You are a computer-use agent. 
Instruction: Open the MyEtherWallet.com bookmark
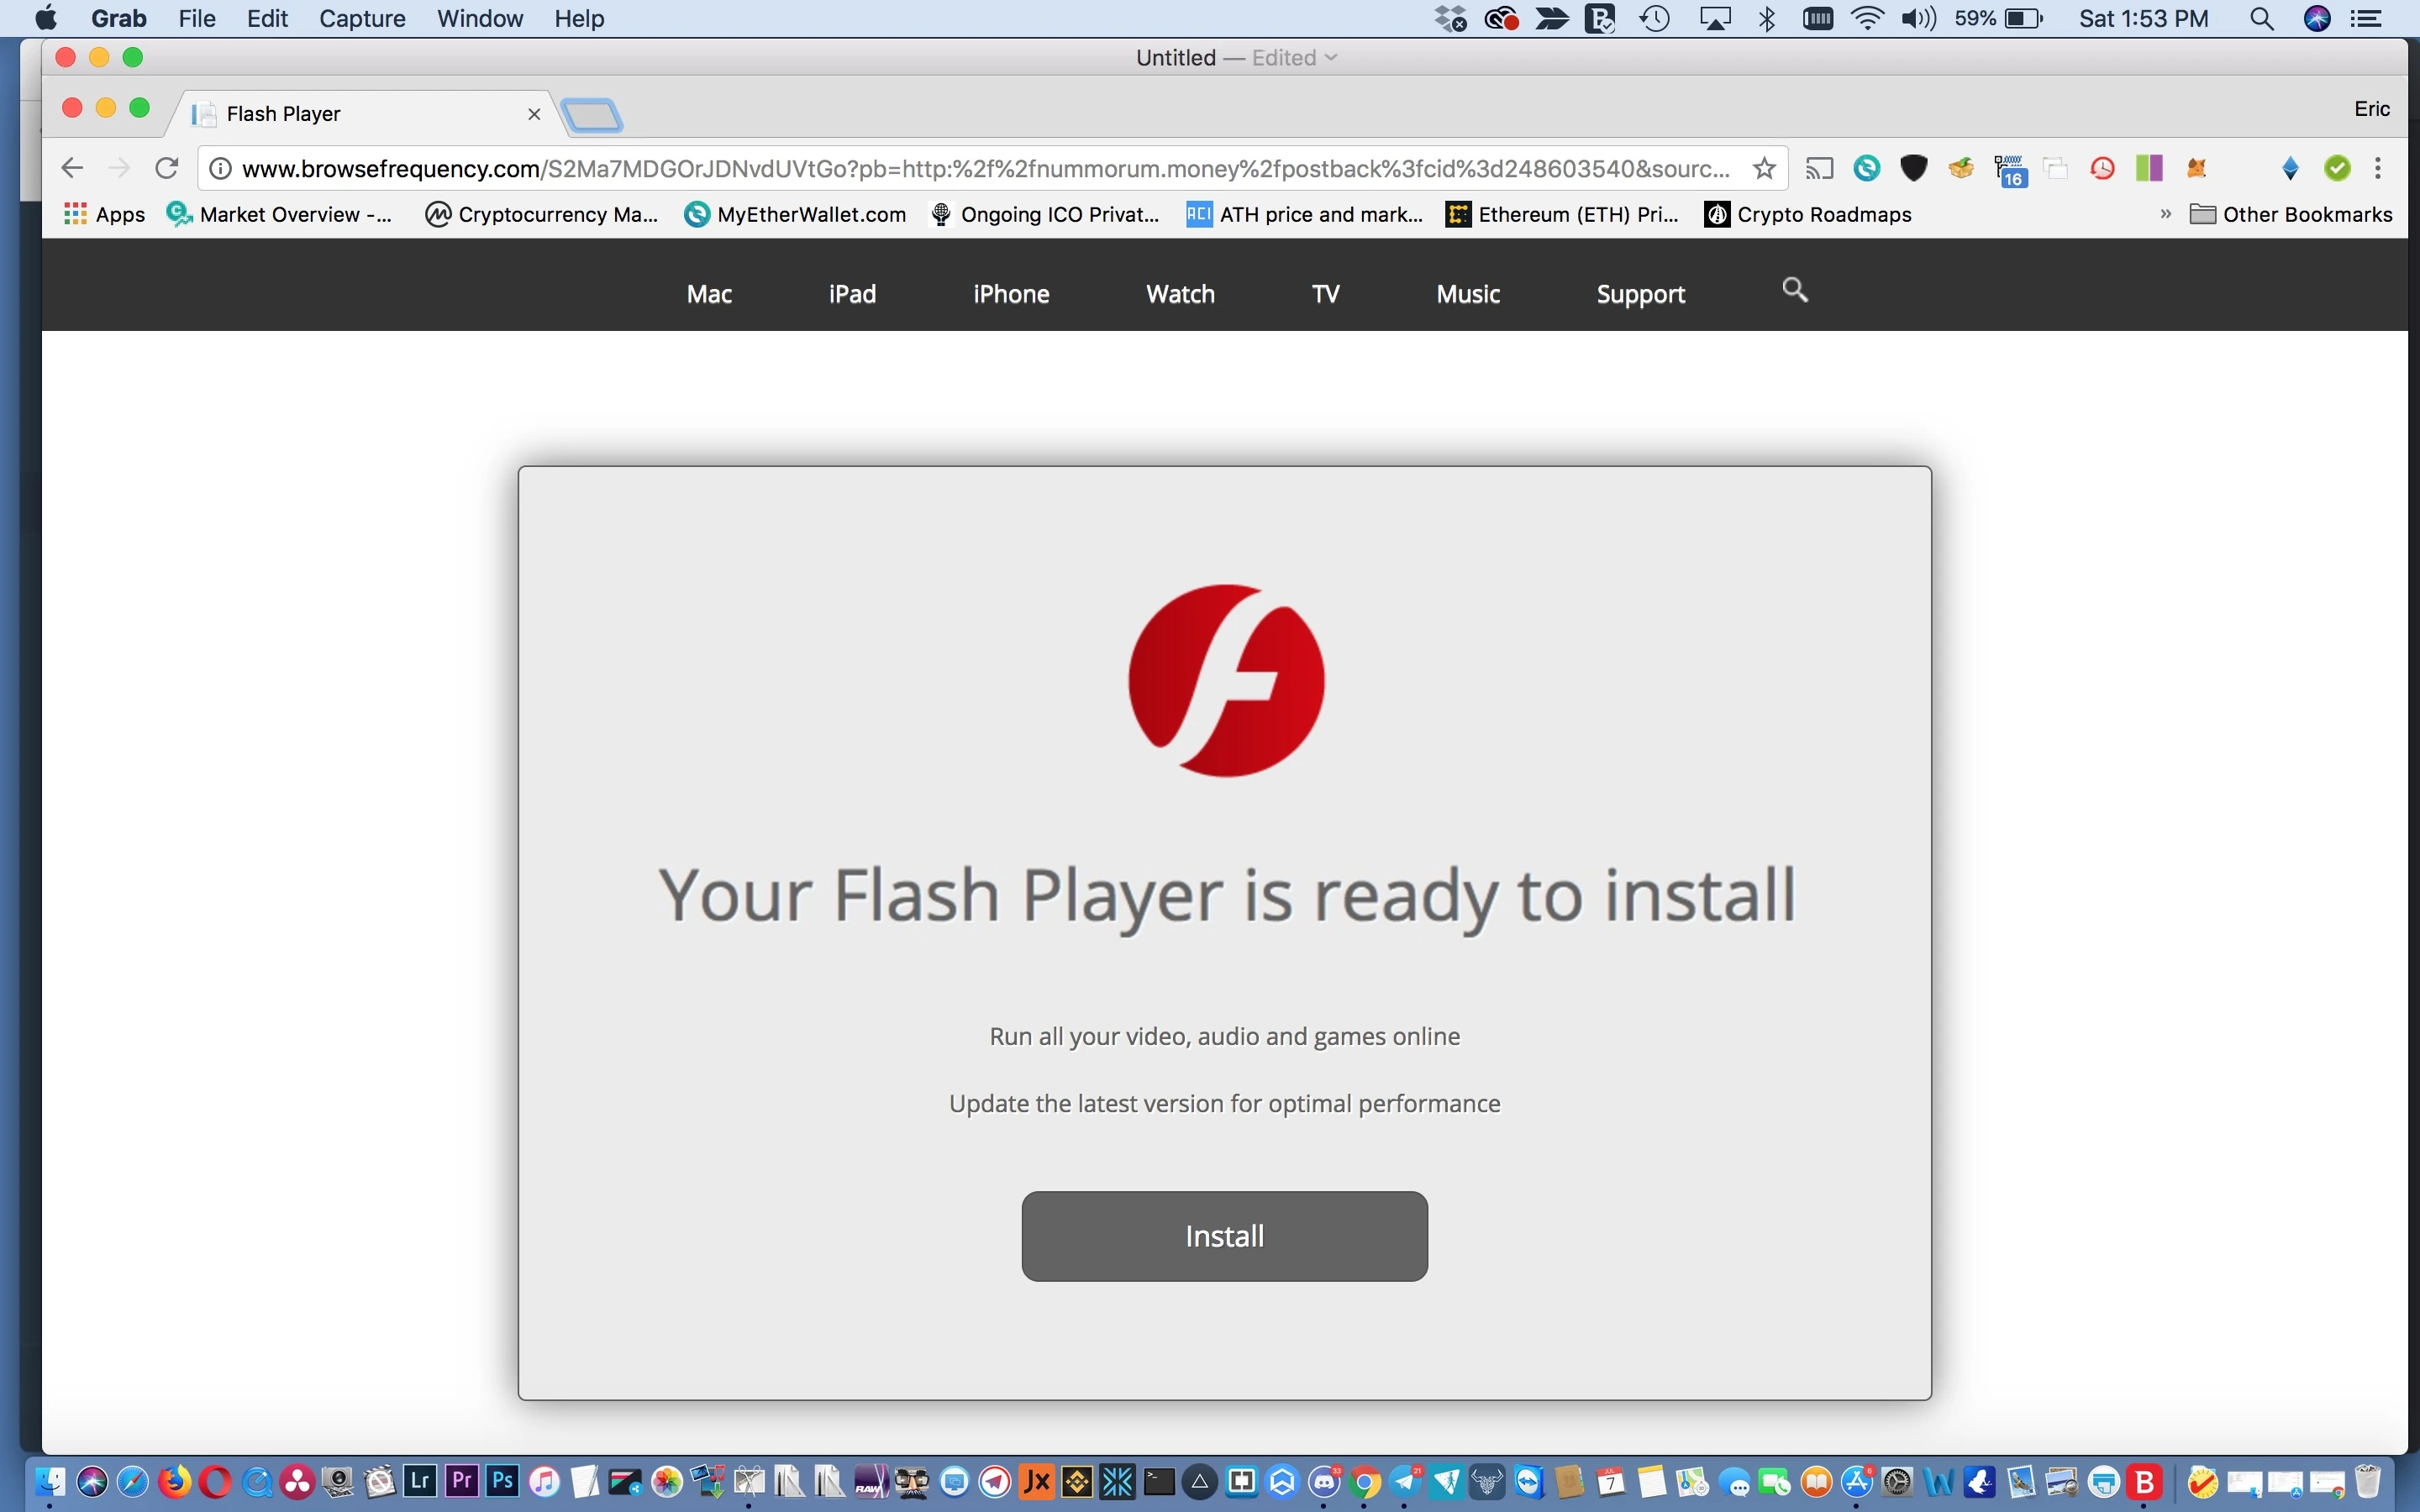click(x=796, y=214)
